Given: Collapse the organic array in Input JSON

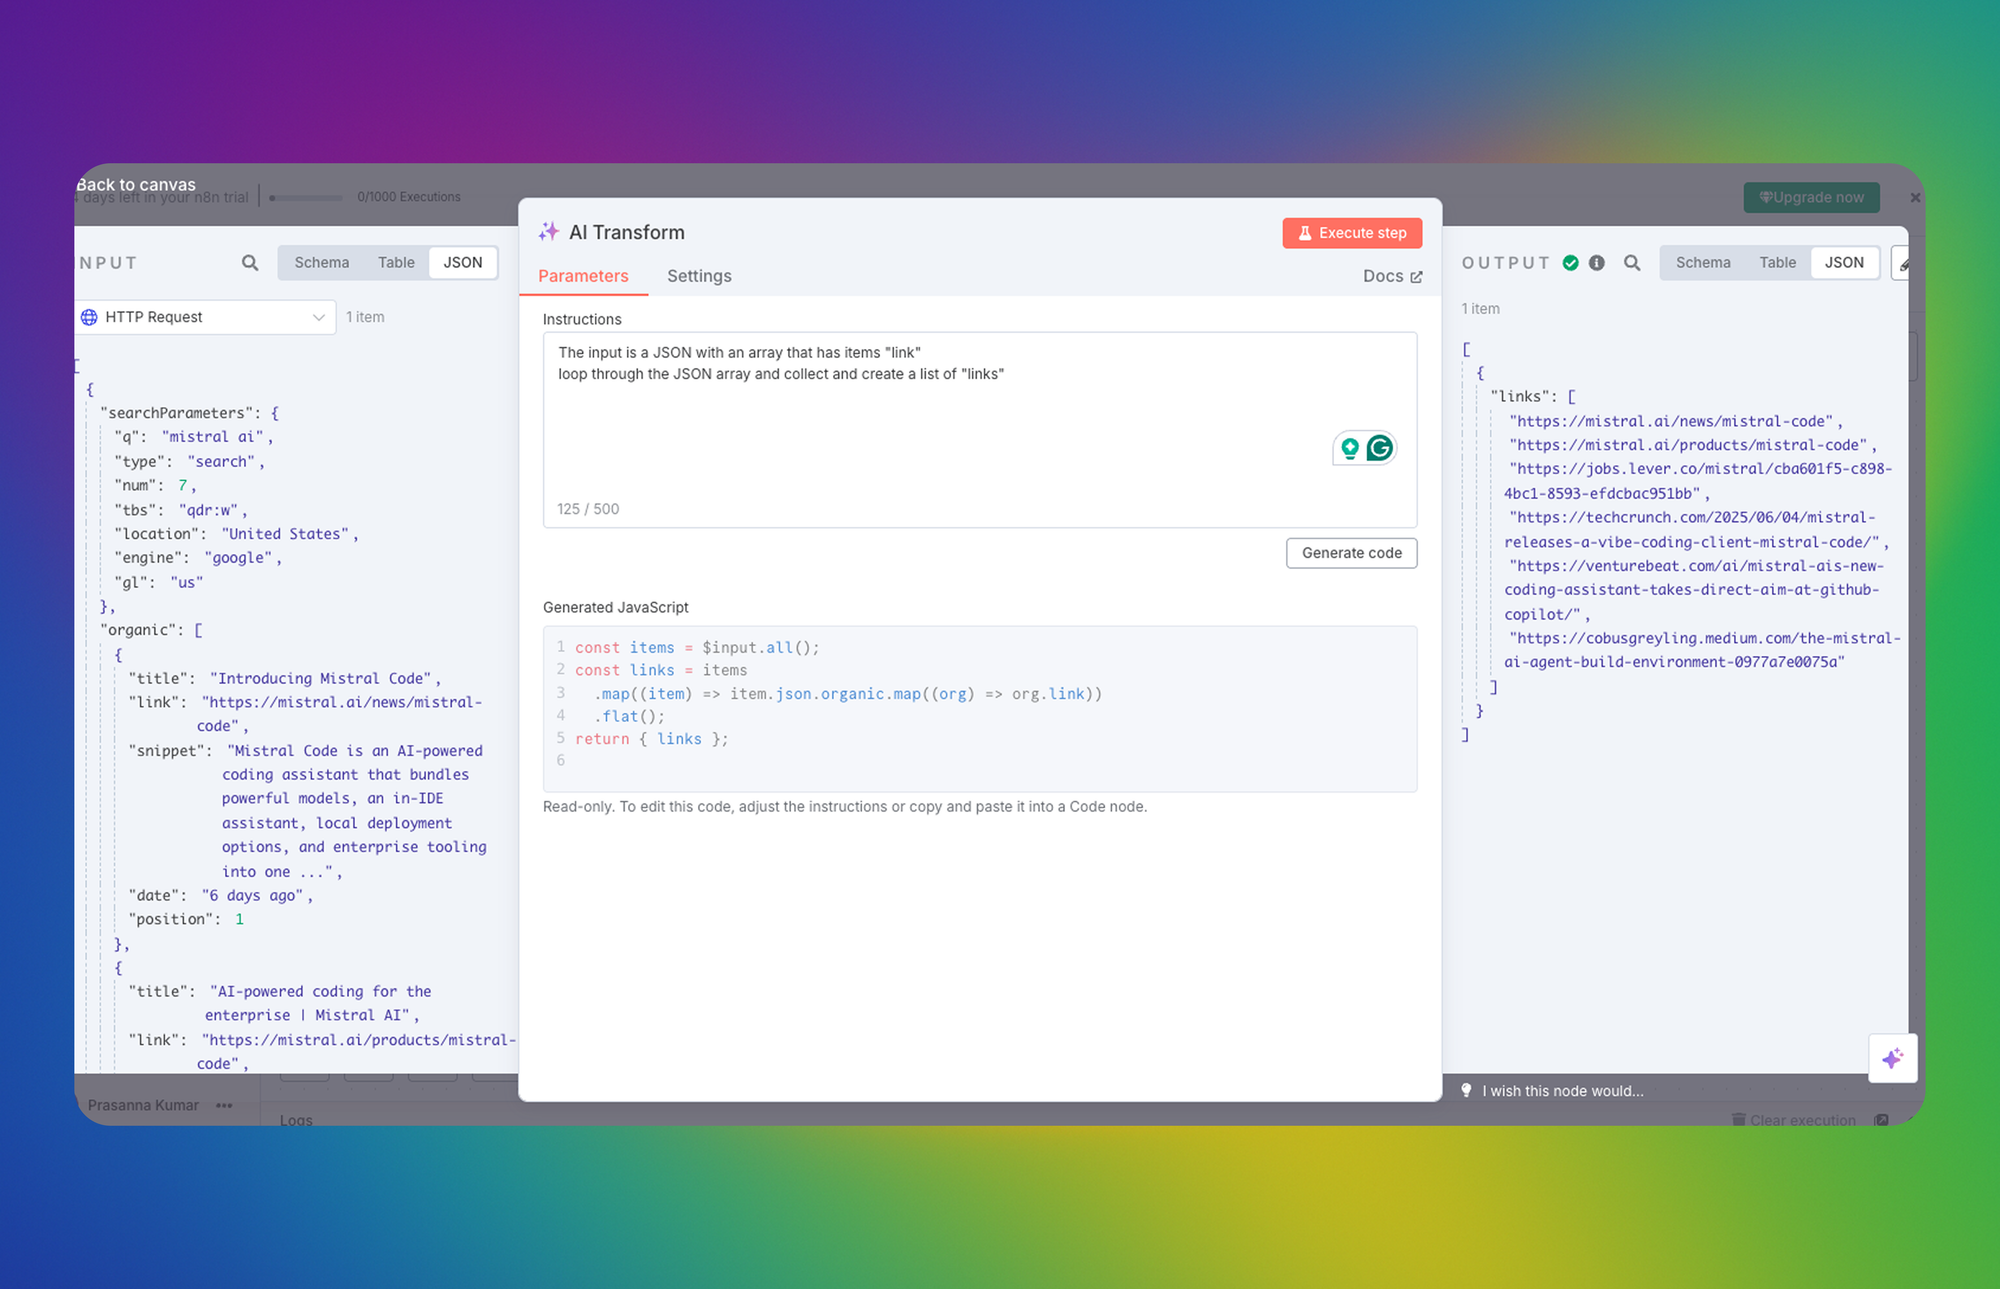Looking at the screenshot, I should (198, 630).
